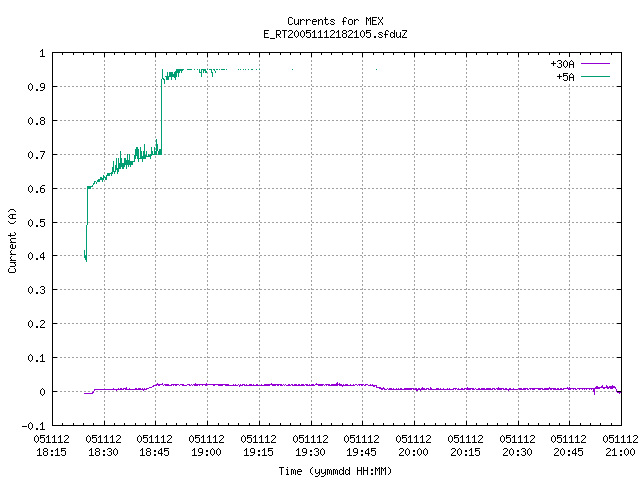Click the x-axis time label 20:30
640x480 pixels.
point(517,452)
